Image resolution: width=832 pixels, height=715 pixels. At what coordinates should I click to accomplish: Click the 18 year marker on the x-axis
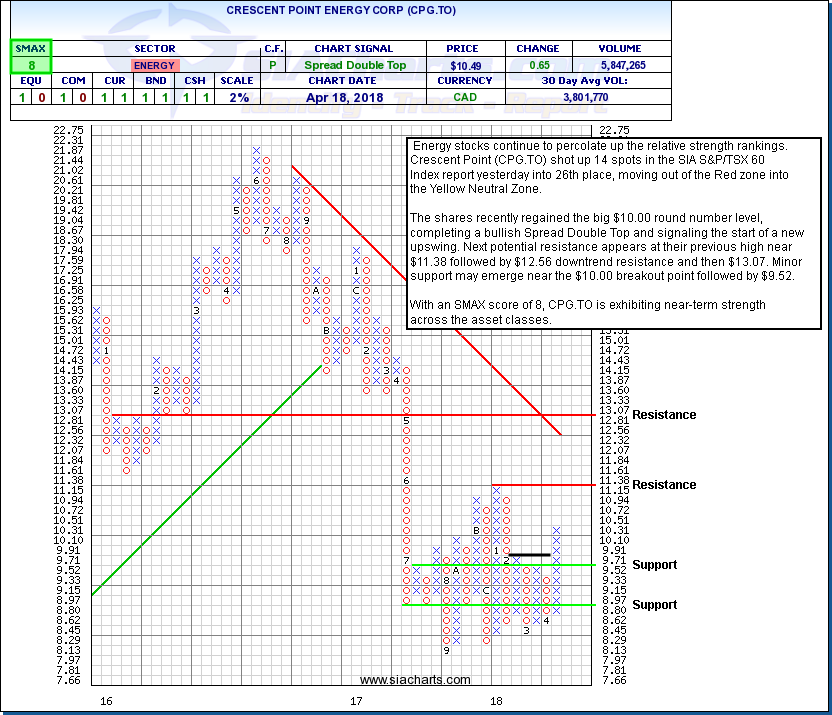tap(494, 703)
